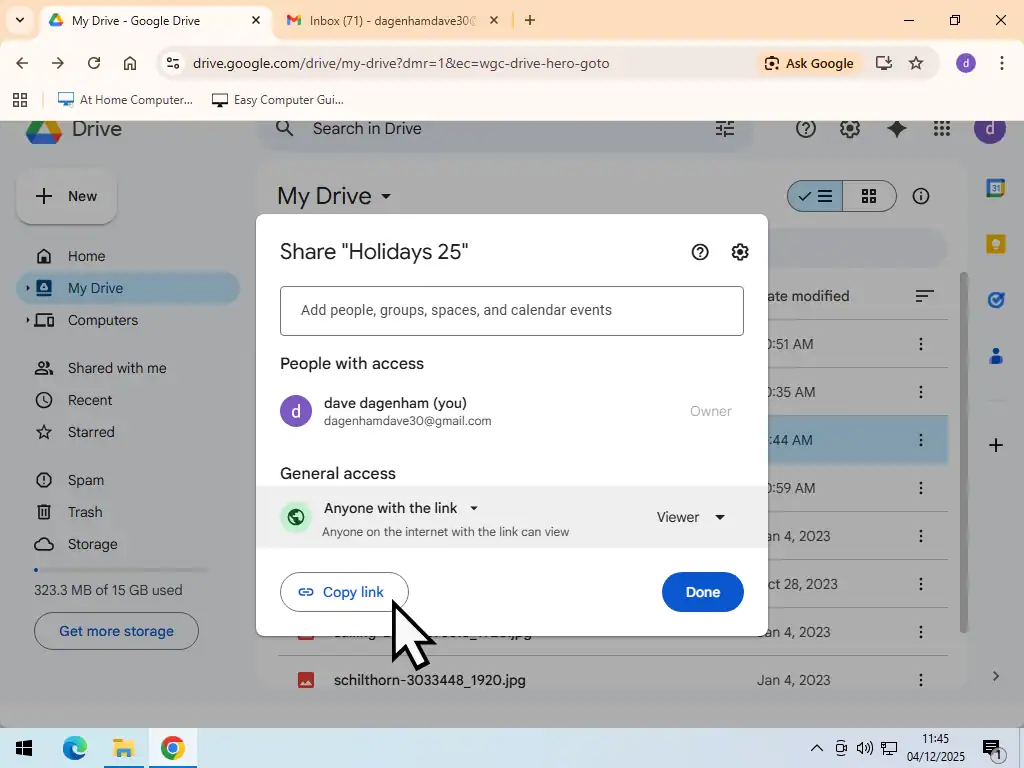1024x768 pixels.
Task: Change the Viewer permission dropdown
Action: point(691,517)
